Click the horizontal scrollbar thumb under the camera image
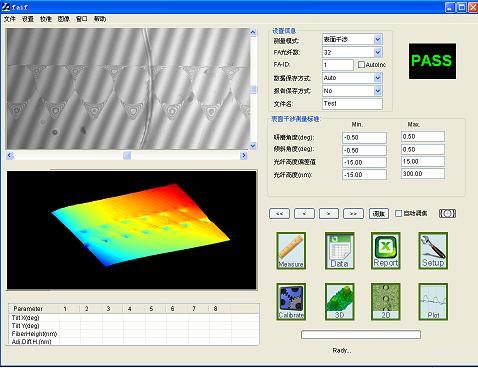This screenshot has width=478, height=368. point(127,155)
